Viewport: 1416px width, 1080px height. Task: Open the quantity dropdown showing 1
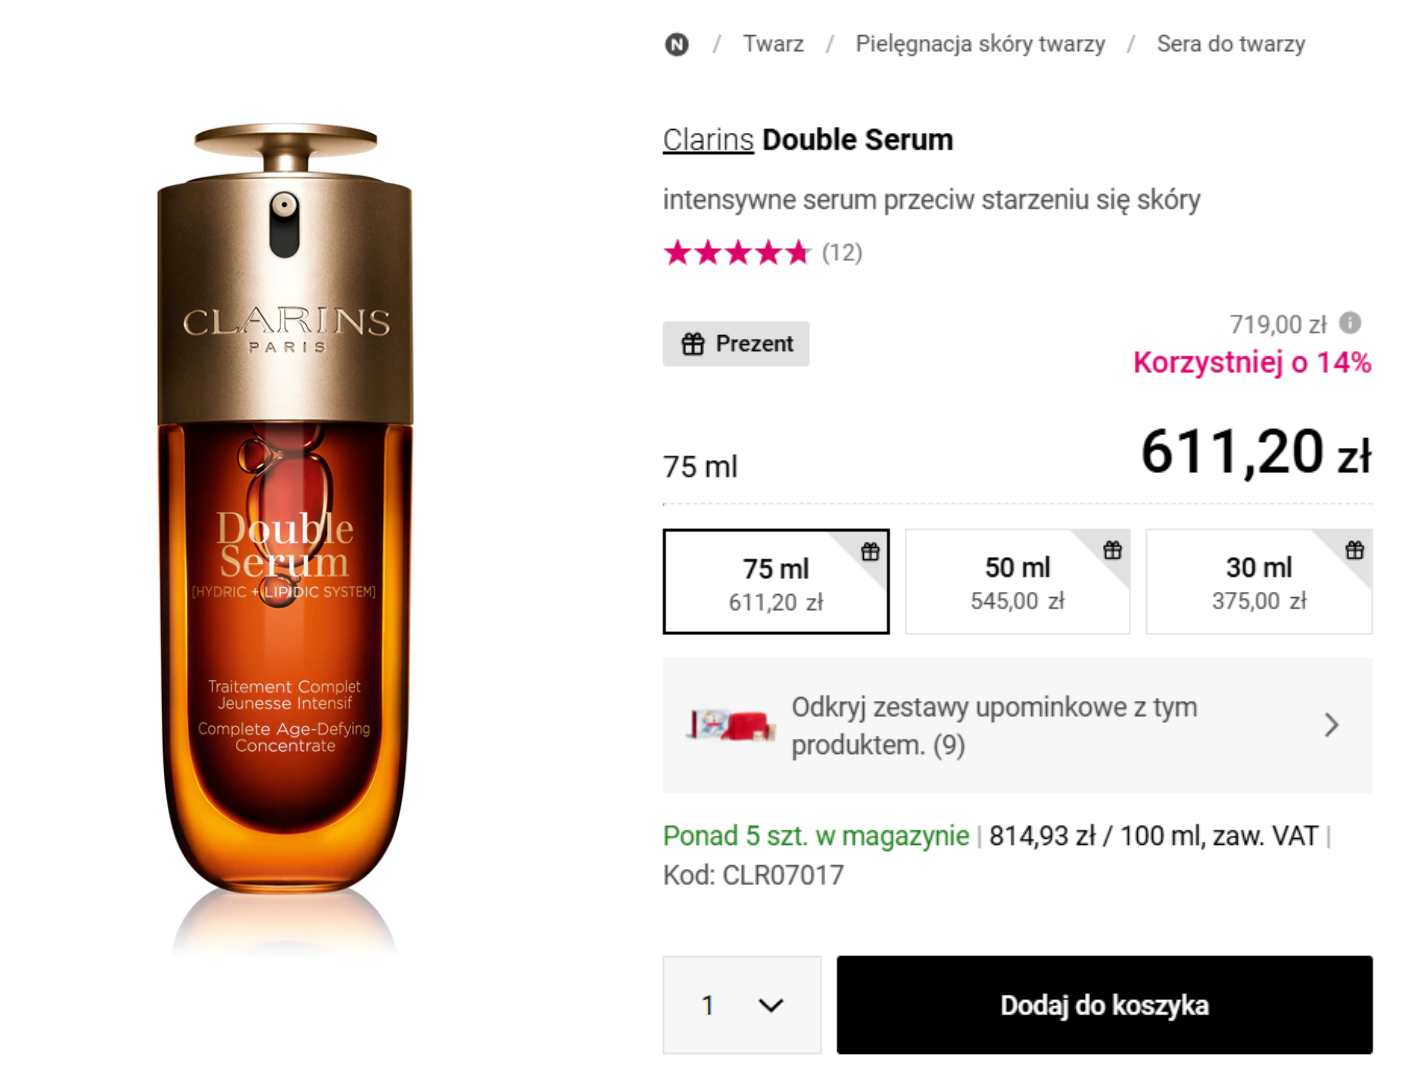(x=741, y=1004)
